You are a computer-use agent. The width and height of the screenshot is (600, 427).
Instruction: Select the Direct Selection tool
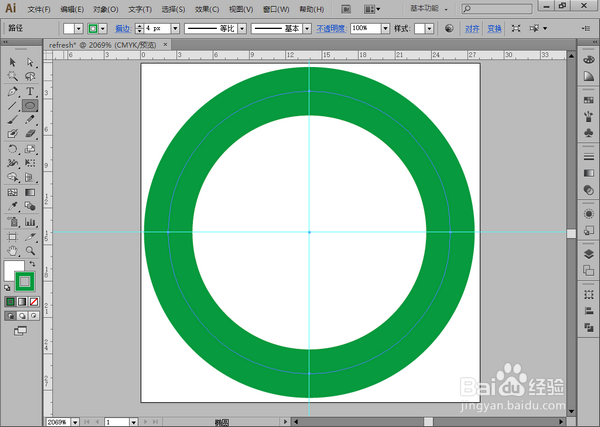click(x=30, y=62)
